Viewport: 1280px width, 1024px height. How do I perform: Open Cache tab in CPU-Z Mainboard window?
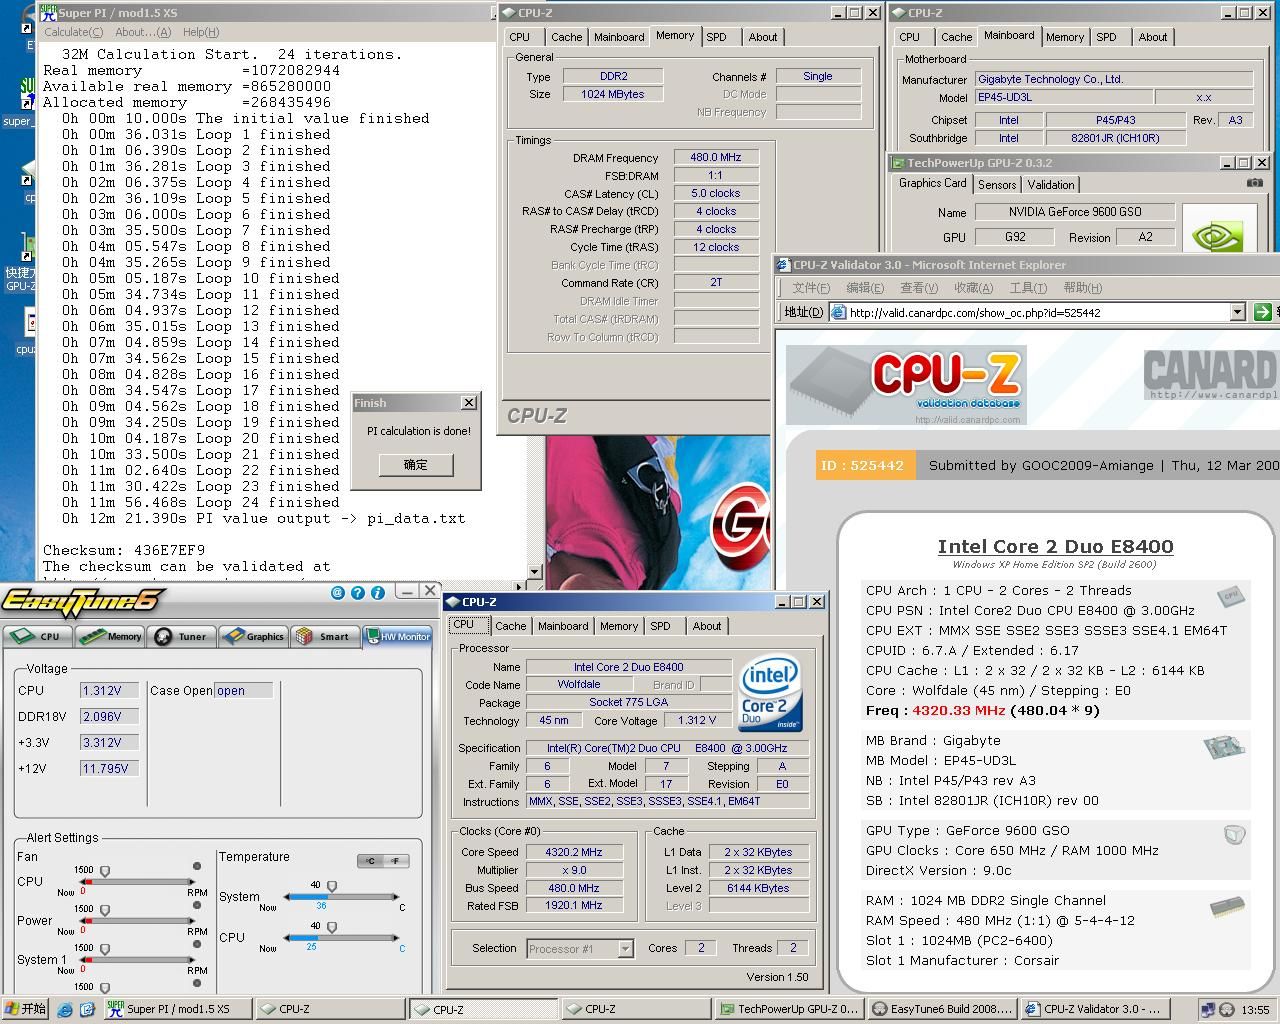pyautogui.click(x=956, y=37)
